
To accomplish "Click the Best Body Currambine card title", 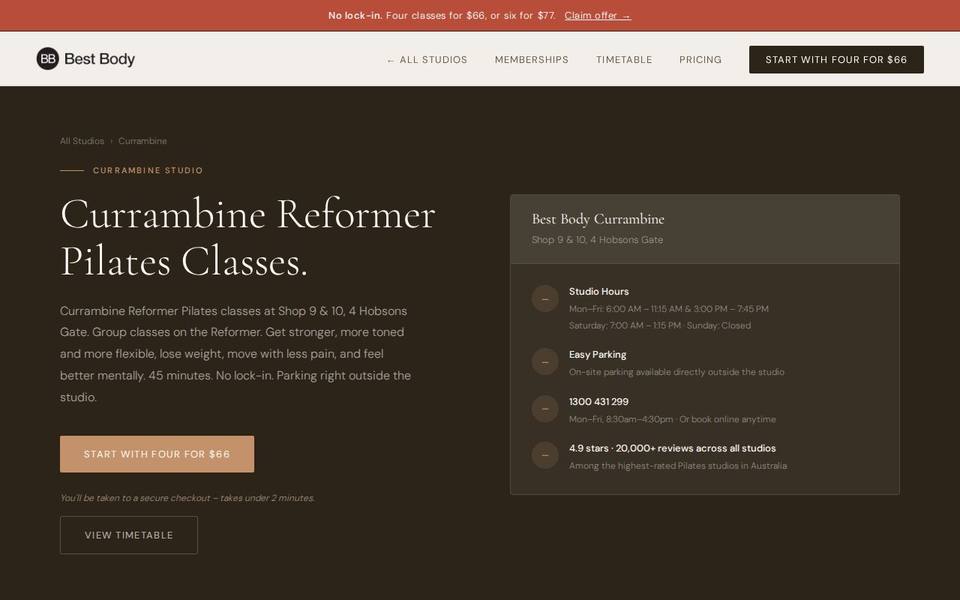I will click(x=598, y=219).
